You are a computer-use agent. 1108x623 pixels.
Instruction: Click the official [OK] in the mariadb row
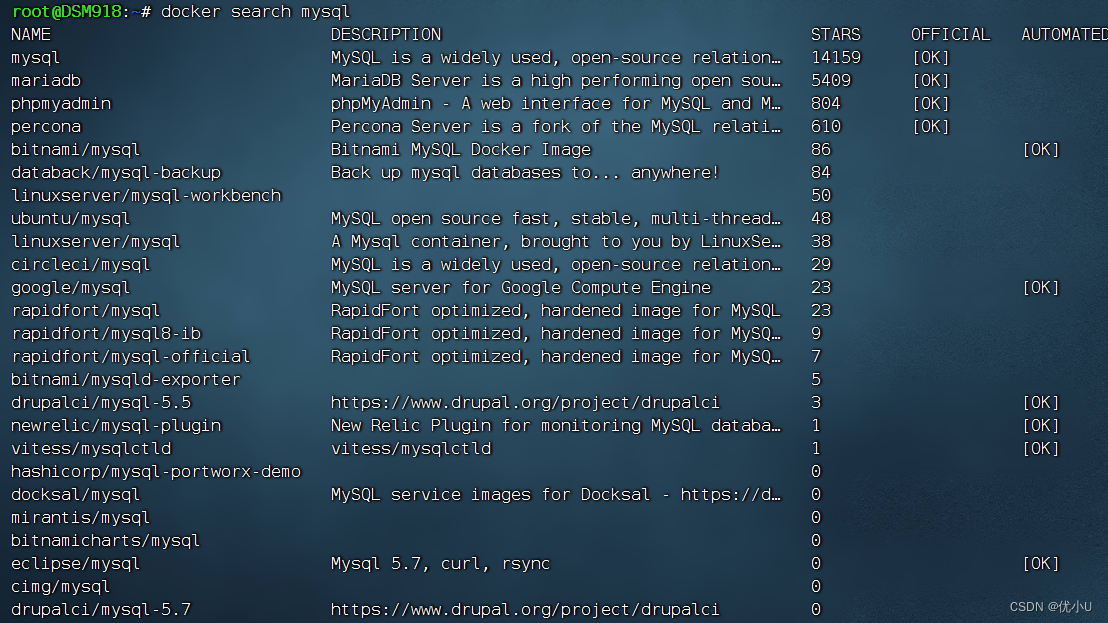(x=931, y=81)
